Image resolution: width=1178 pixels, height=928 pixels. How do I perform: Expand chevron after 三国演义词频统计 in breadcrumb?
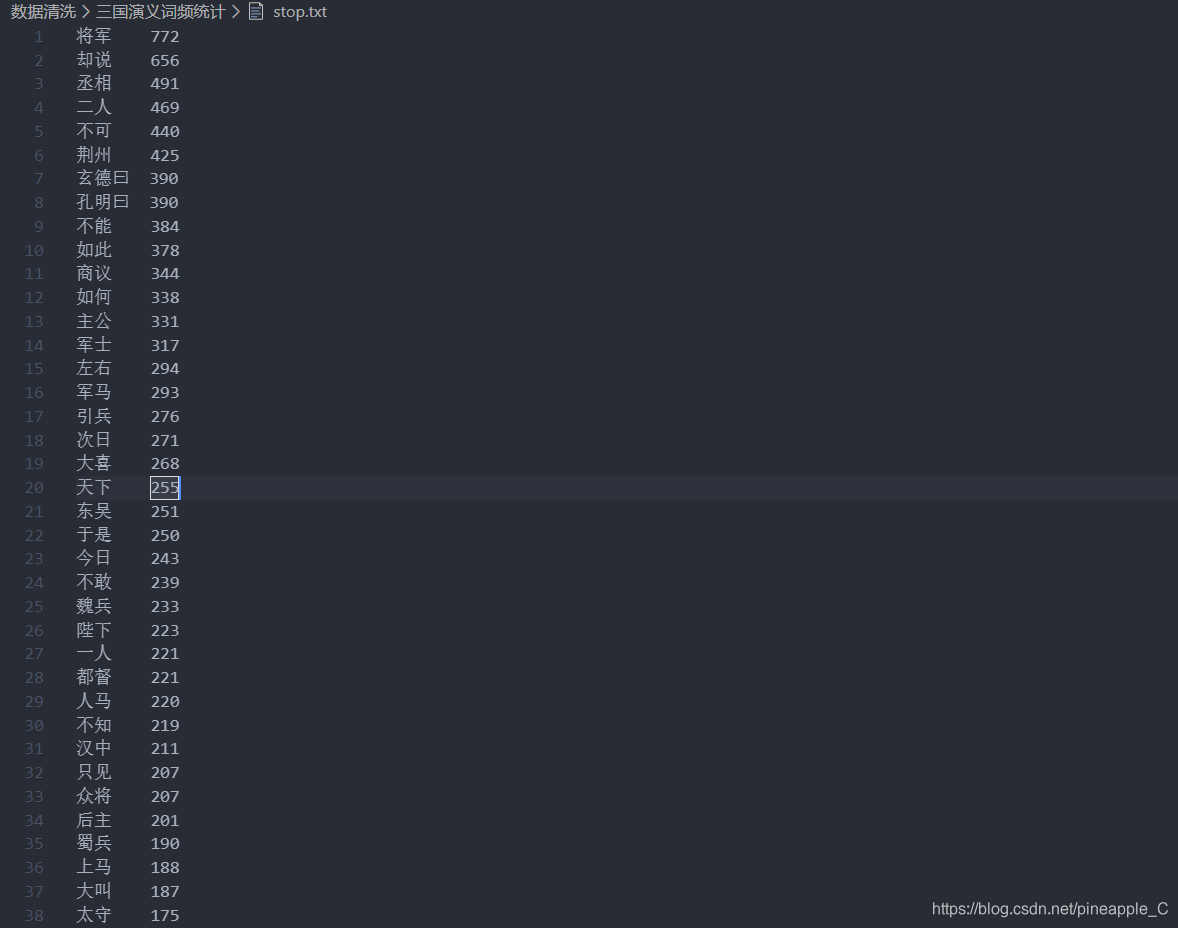235,12
